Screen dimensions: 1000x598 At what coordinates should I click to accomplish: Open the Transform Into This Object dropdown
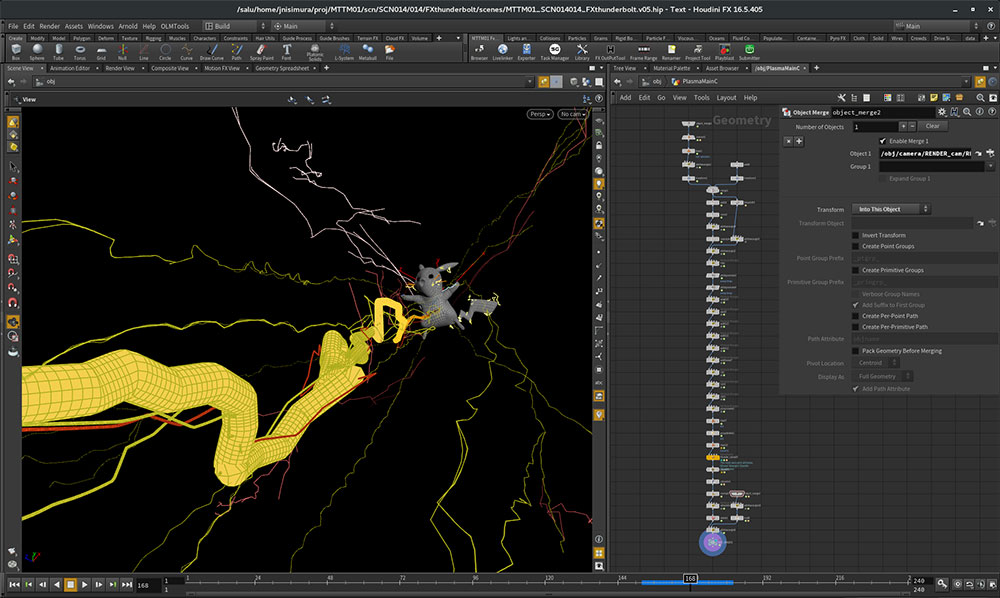click(x=892, y=209)
